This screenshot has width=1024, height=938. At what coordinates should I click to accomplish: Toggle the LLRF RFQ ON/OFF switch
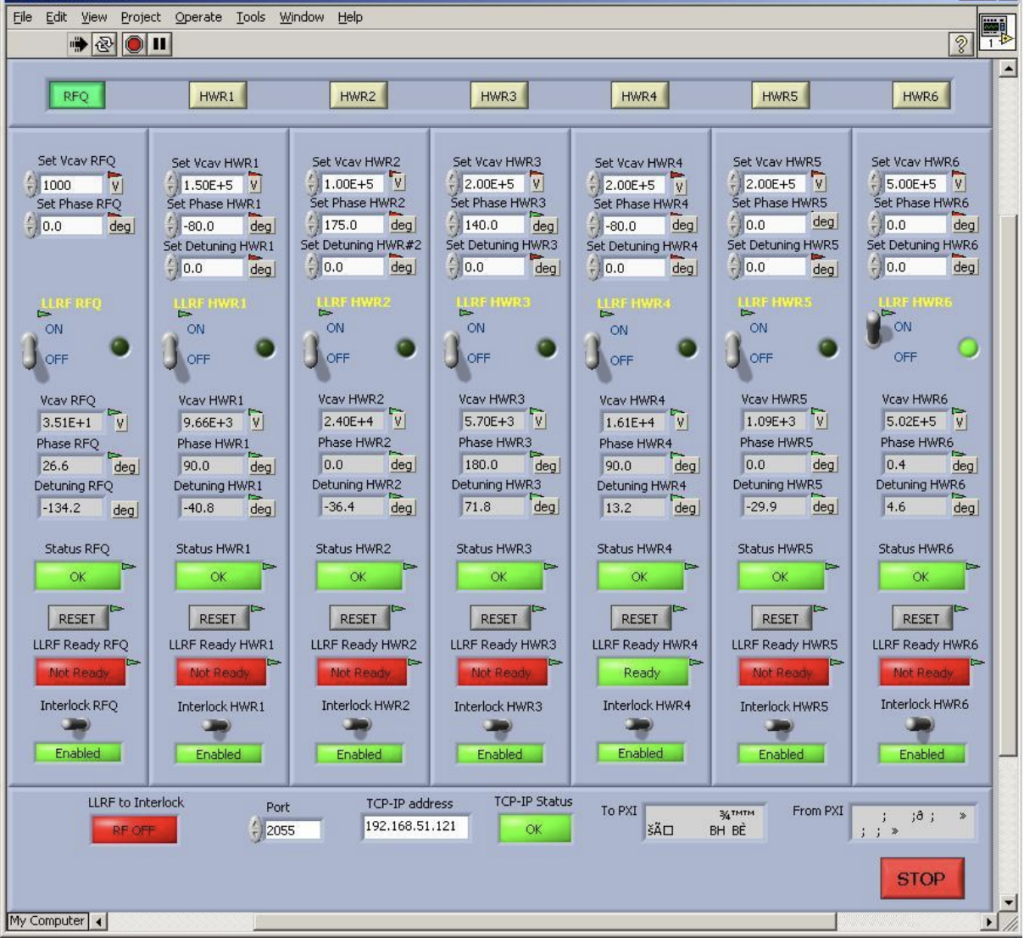(30, 353)
